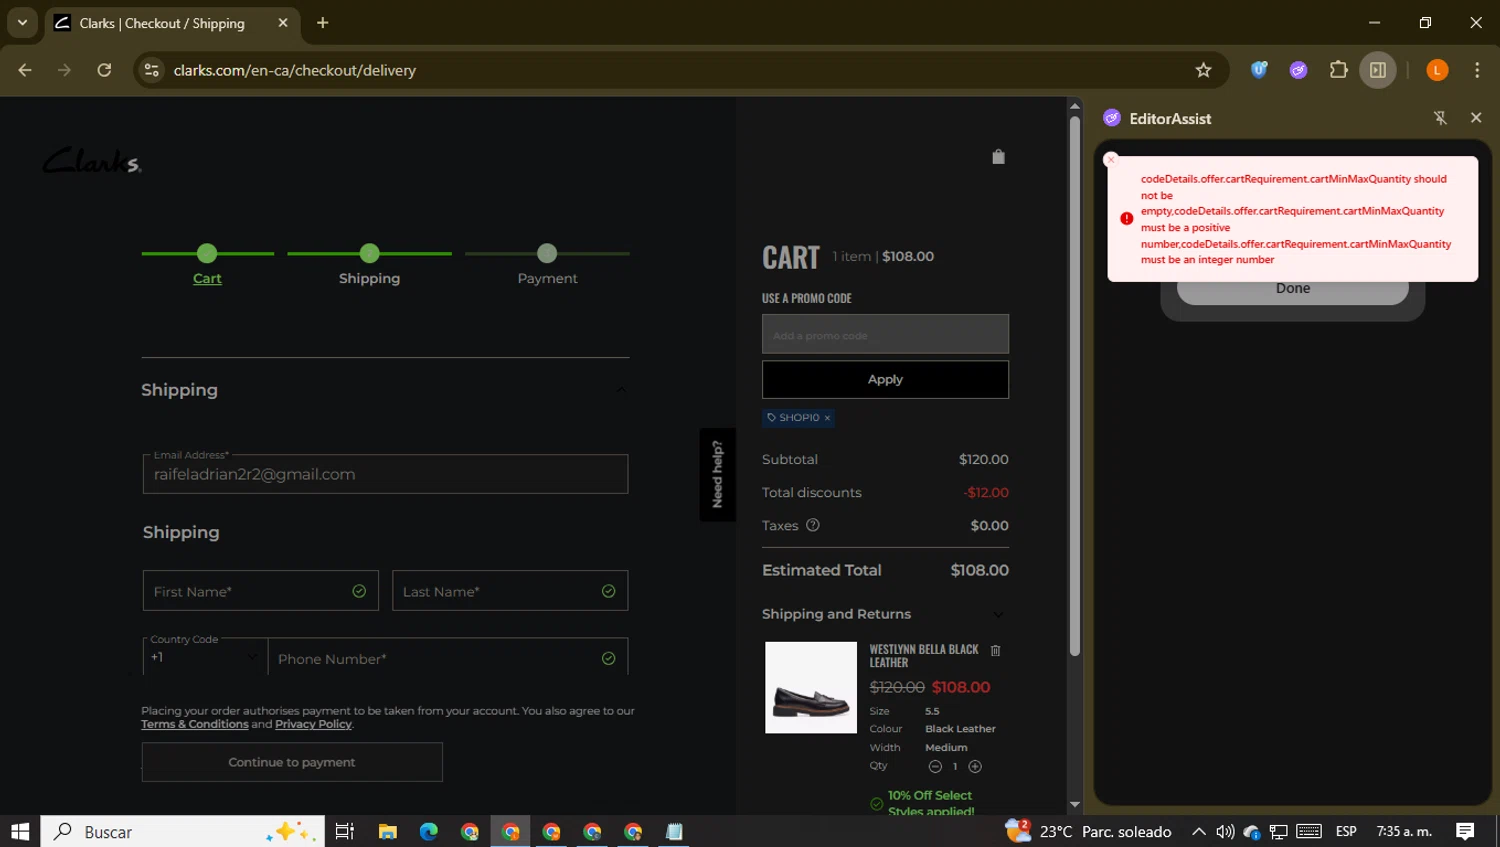Screen dimensions: 1500x847
Task: Open the Need help? side tab
Action: (x=717, y=474)
